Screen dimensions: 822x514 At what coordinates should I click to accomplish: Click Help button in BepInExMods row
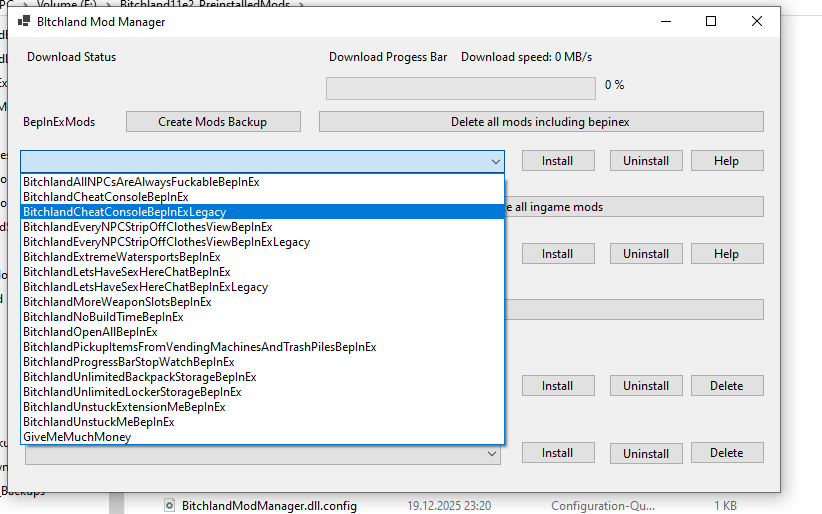727,161
